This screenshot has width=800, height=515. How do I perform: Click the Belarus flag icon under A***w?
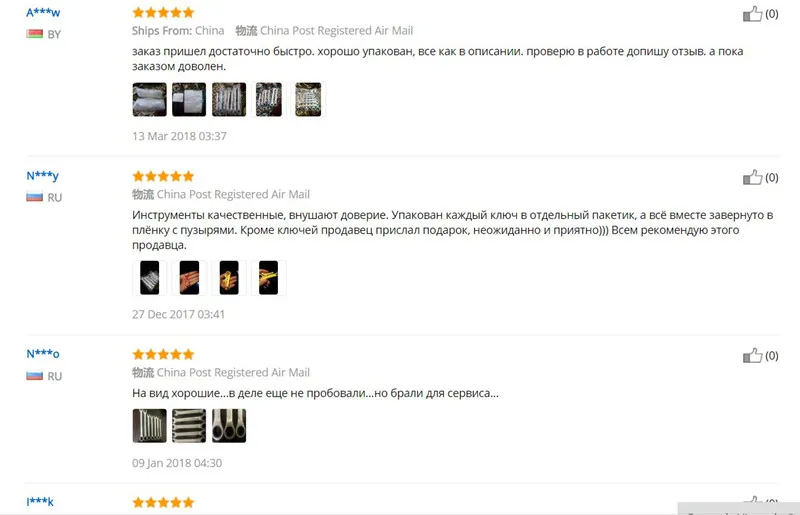coord(35,34)
